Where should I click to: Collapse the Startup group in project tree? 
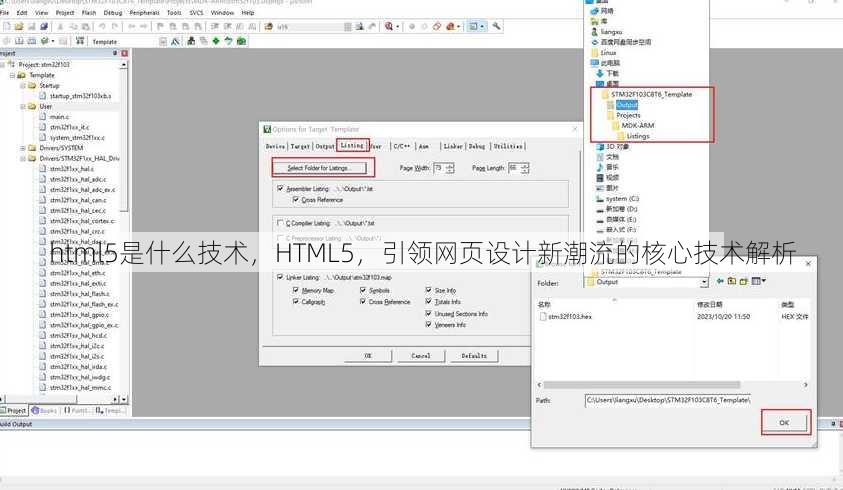click(23, 86)
